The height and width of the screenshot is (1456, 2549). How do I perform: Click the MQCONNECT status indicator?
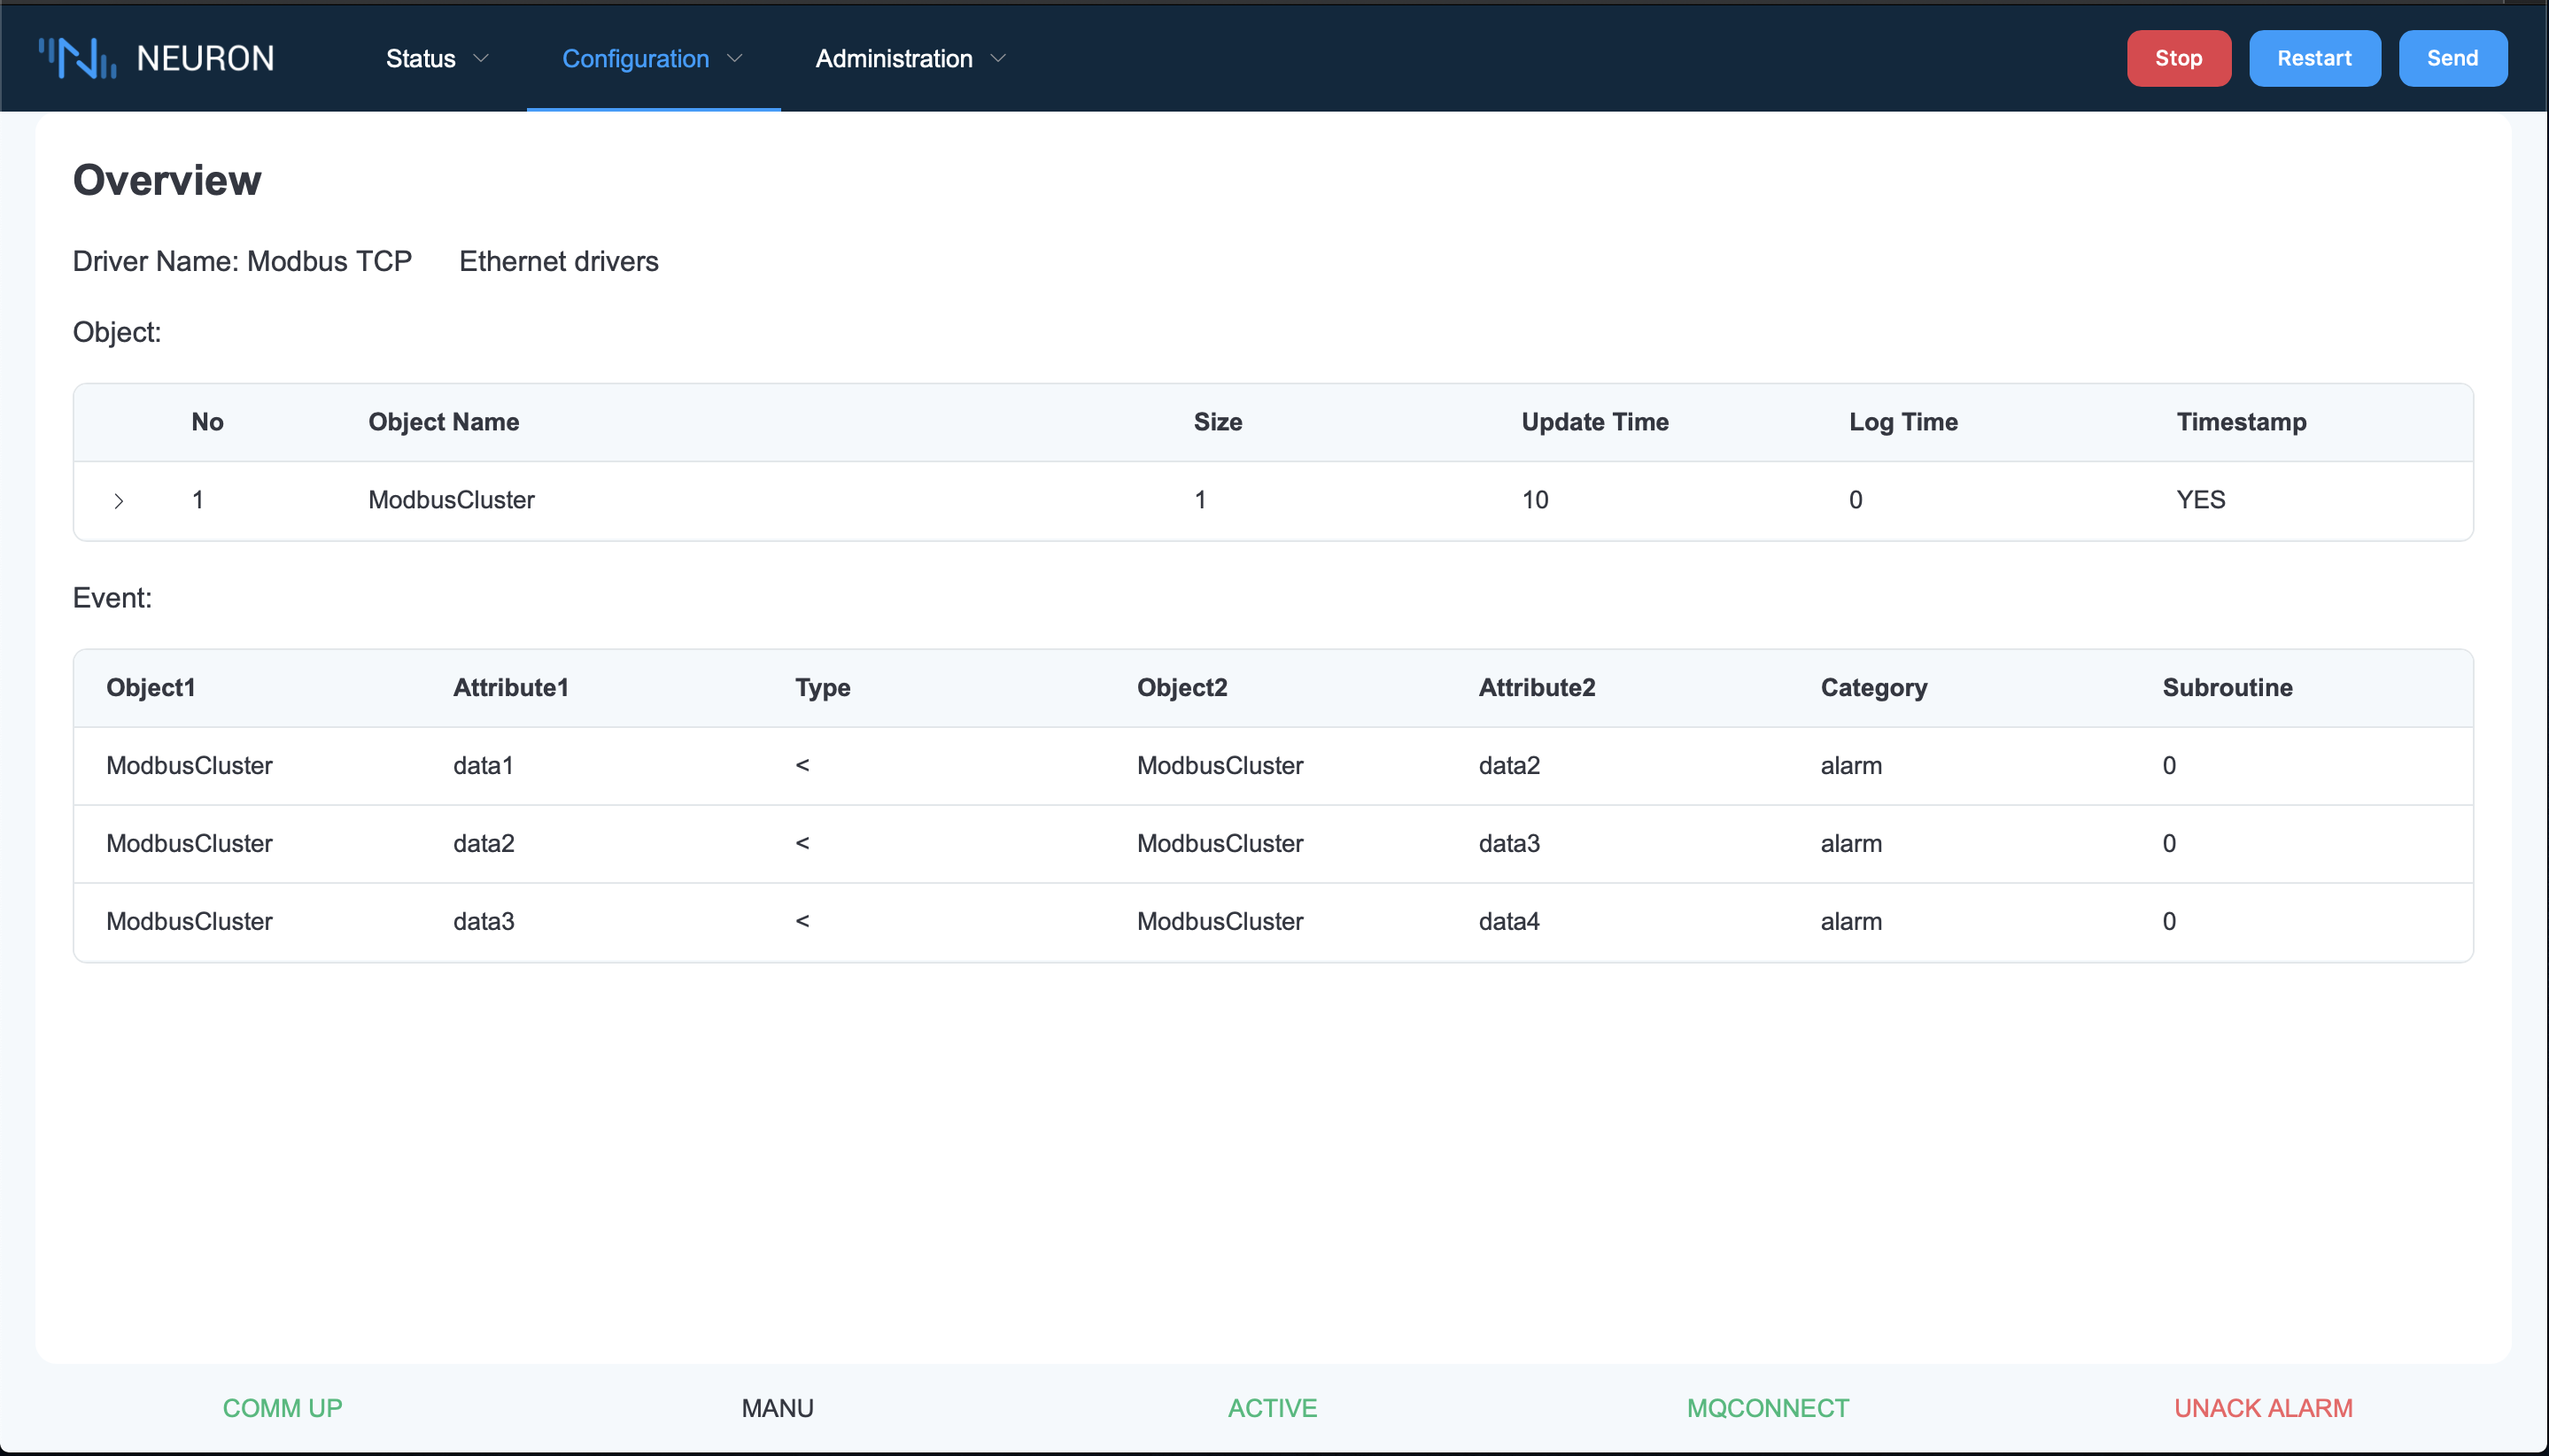(1767, 1408)
